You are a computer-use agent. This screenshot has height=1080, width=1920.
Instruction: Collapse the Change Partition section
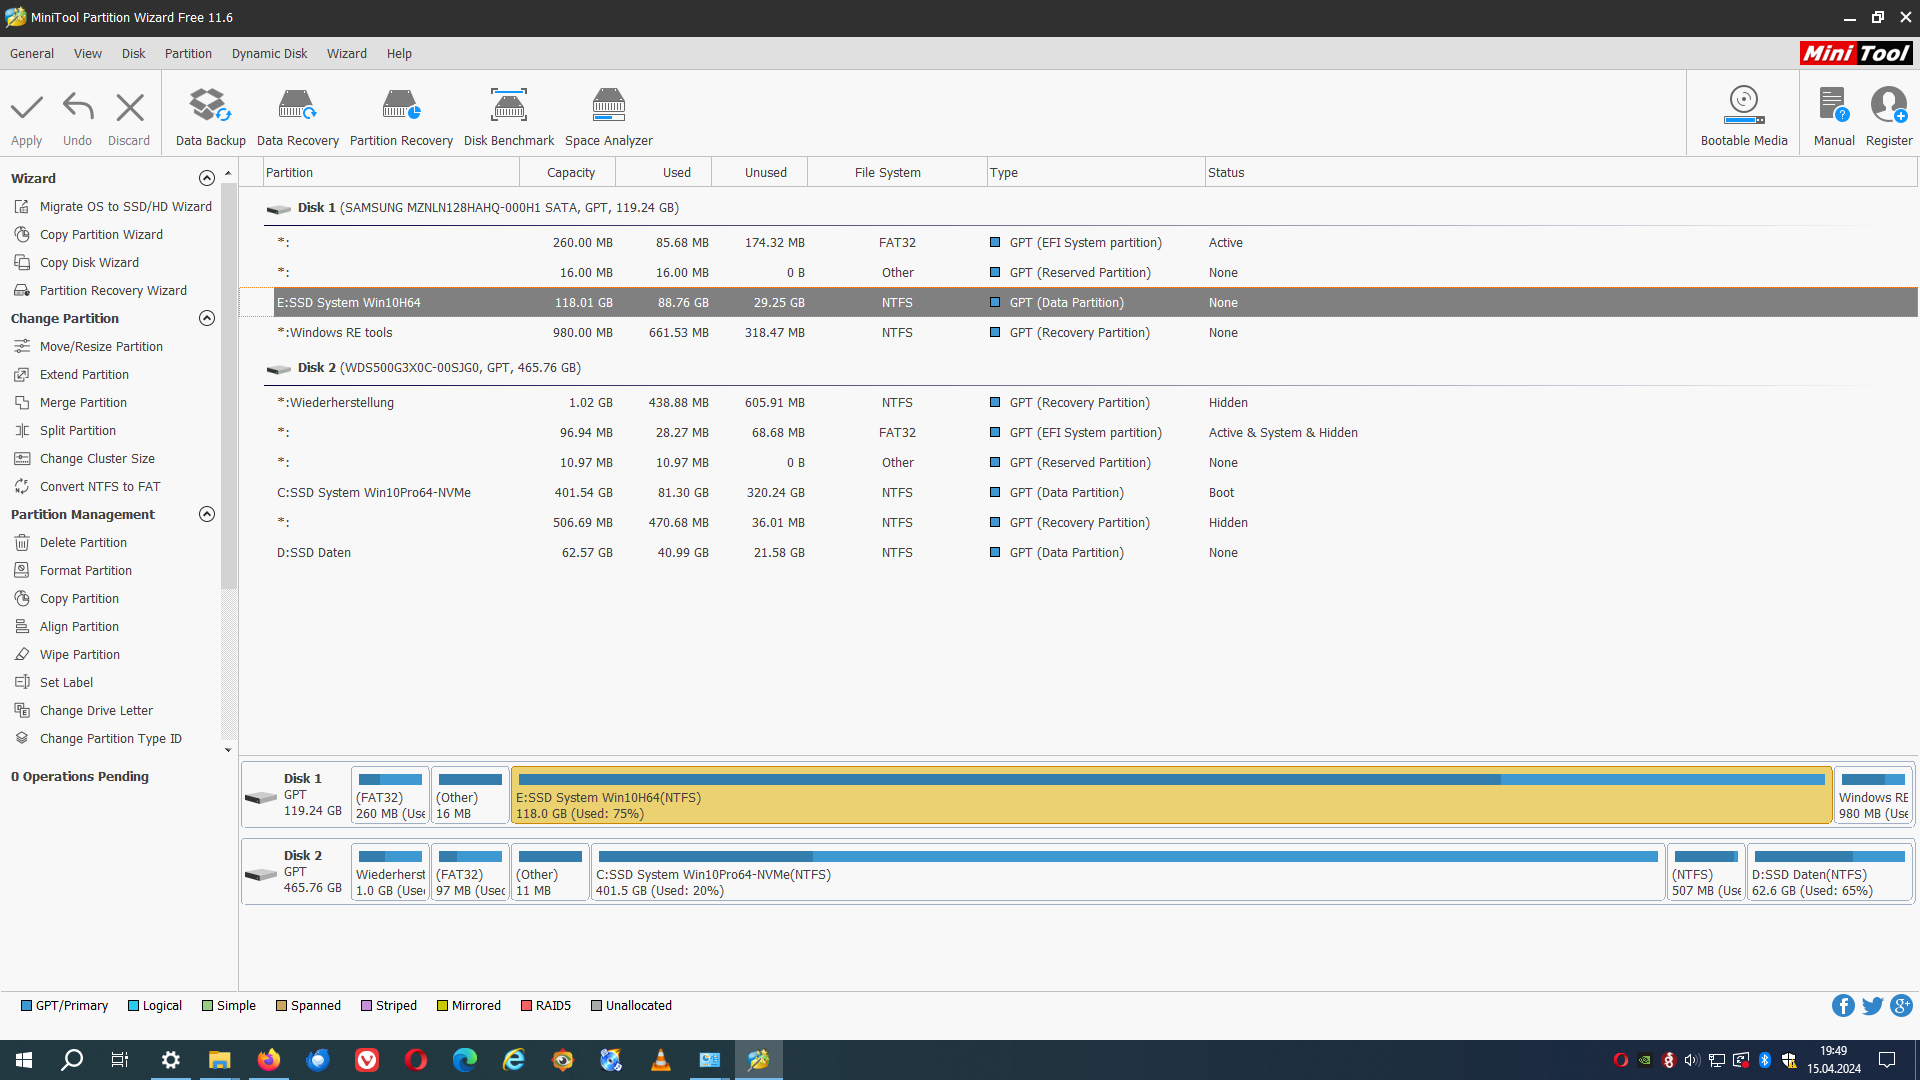point(207,318)
